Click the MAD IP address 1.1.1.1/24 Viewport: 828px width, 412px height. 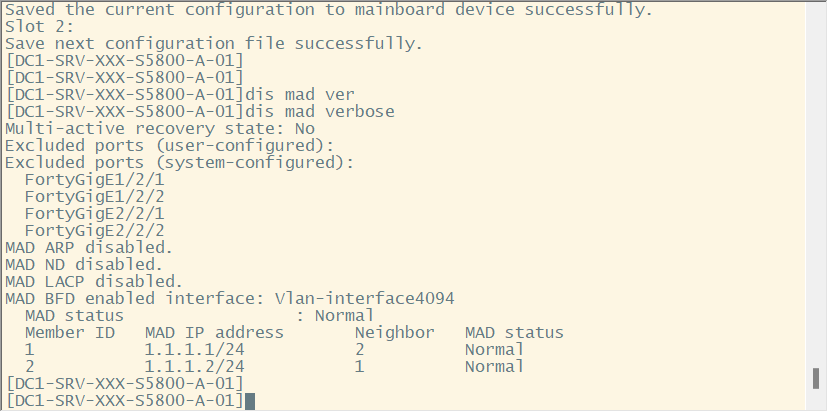pos(195,349)
